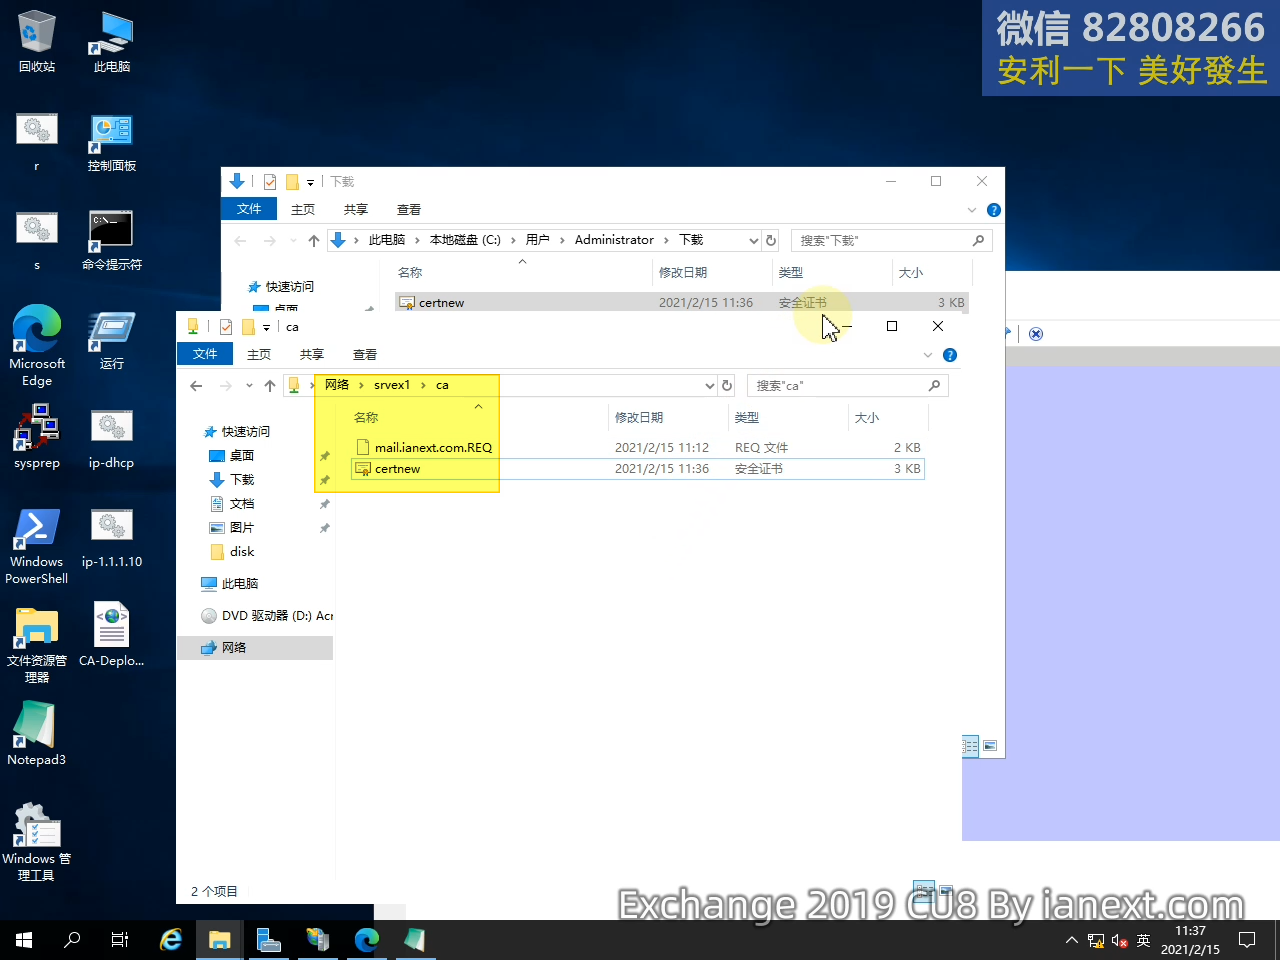Open ip-dhcp script icon on desktop
Image resolution: width=1280 pixels, height=960 pixels.
[112, 437]
